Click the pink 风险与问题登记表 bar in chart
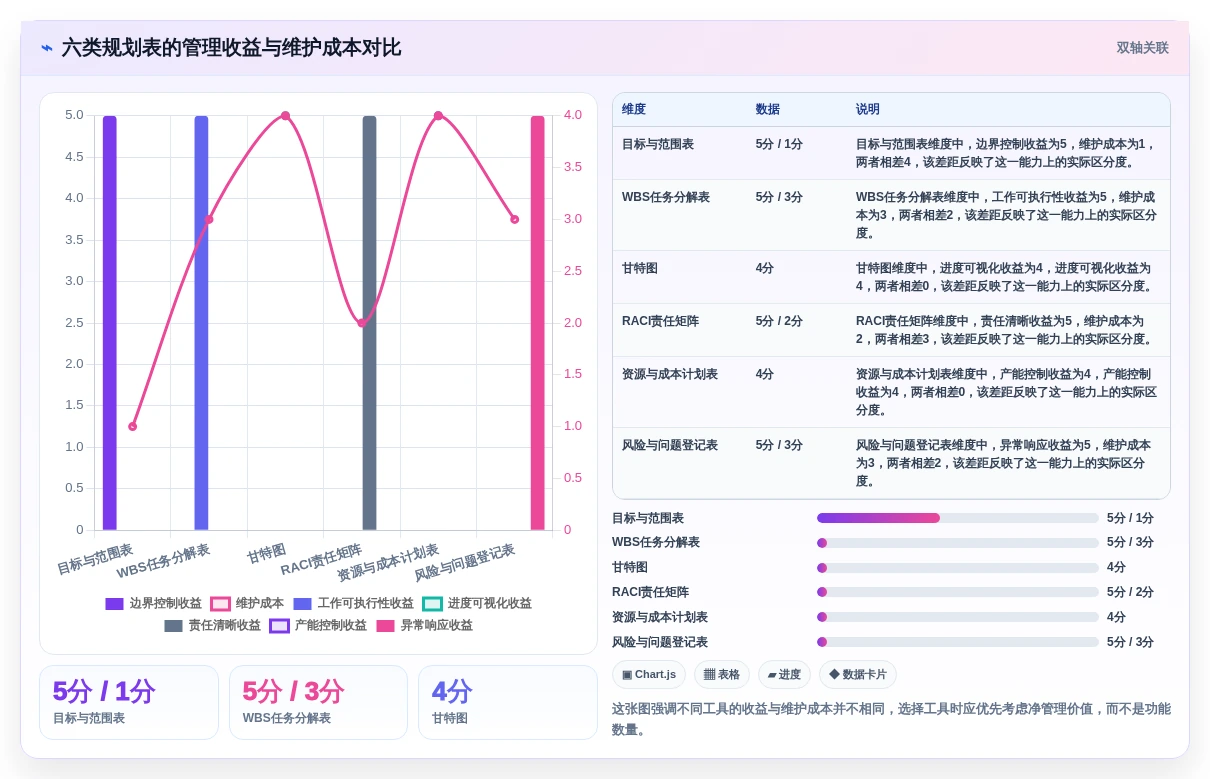Viewport: 1210px width, 779px height. pos(538,323)
